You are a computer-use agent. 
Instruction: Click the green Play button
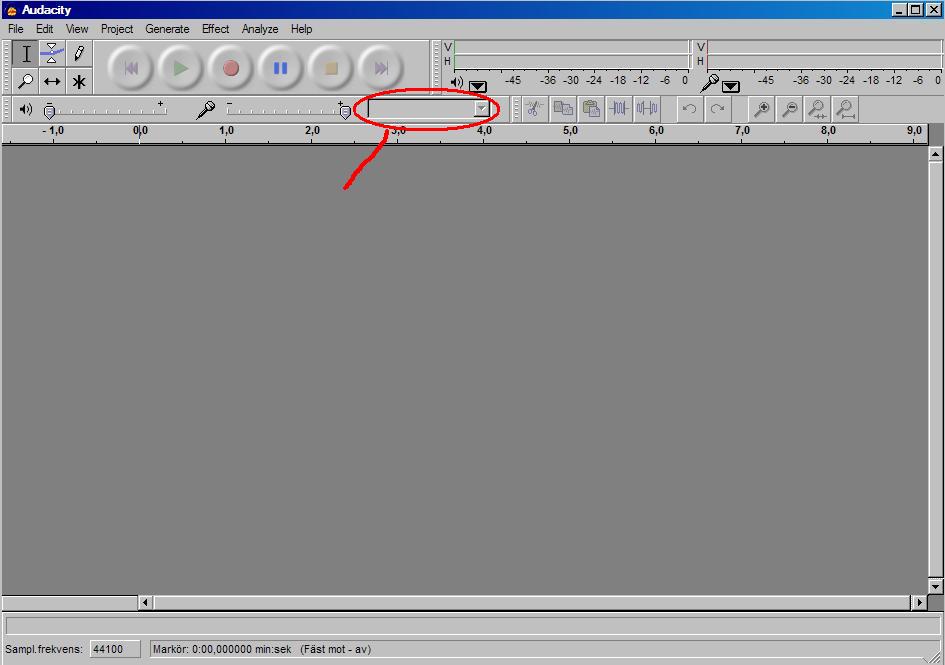[x=180, y=68]
